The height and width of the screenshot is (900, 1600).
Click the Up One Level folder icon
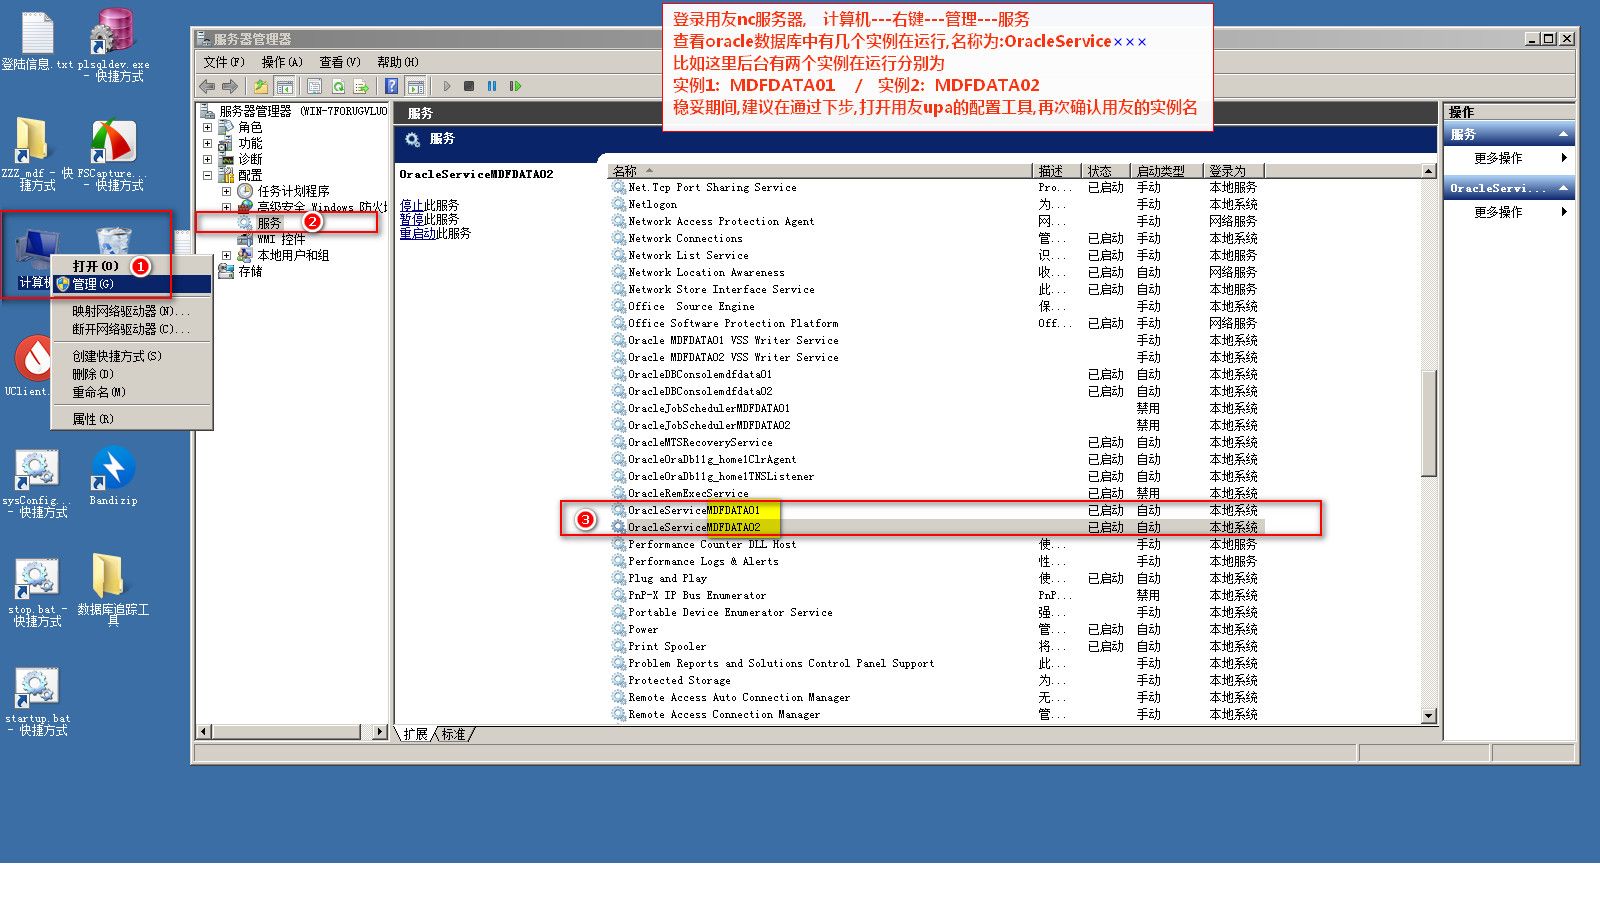tap(261, 86)
